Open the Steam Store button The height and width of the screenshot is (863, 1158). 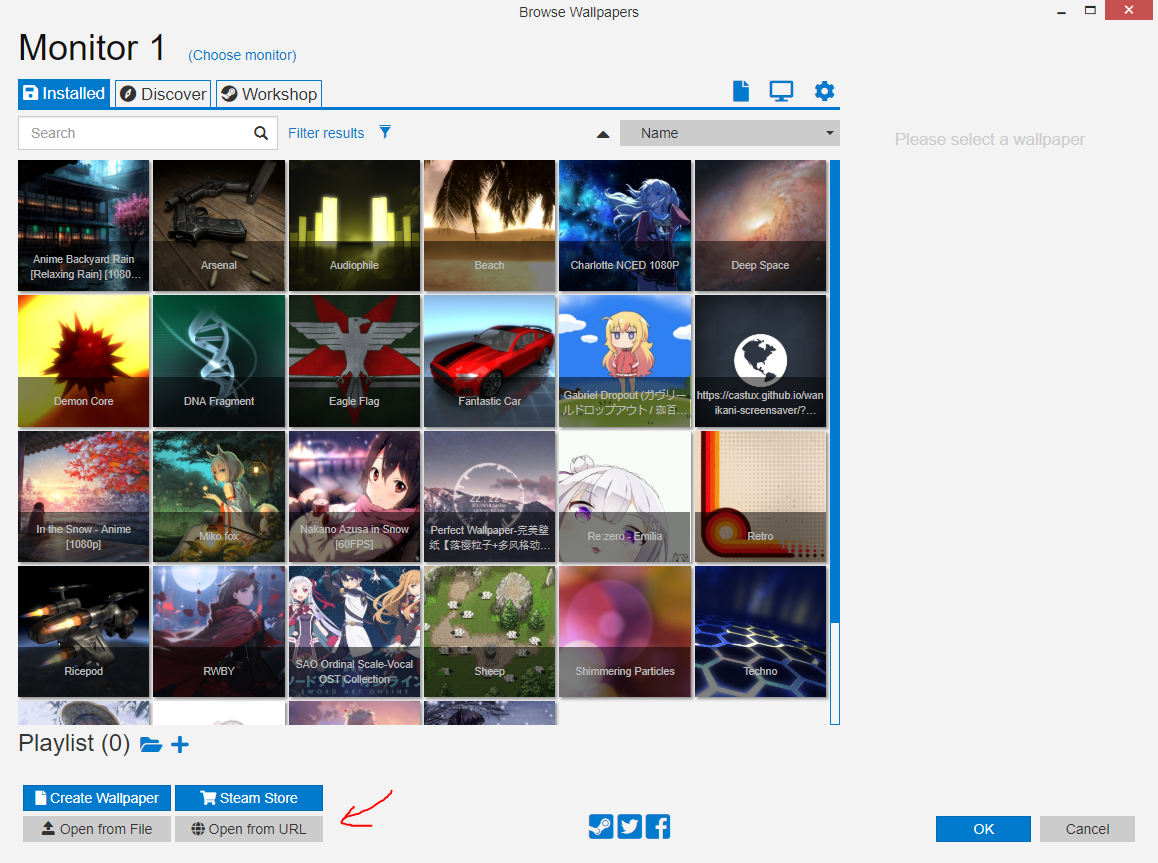click(x=248, y=797)
